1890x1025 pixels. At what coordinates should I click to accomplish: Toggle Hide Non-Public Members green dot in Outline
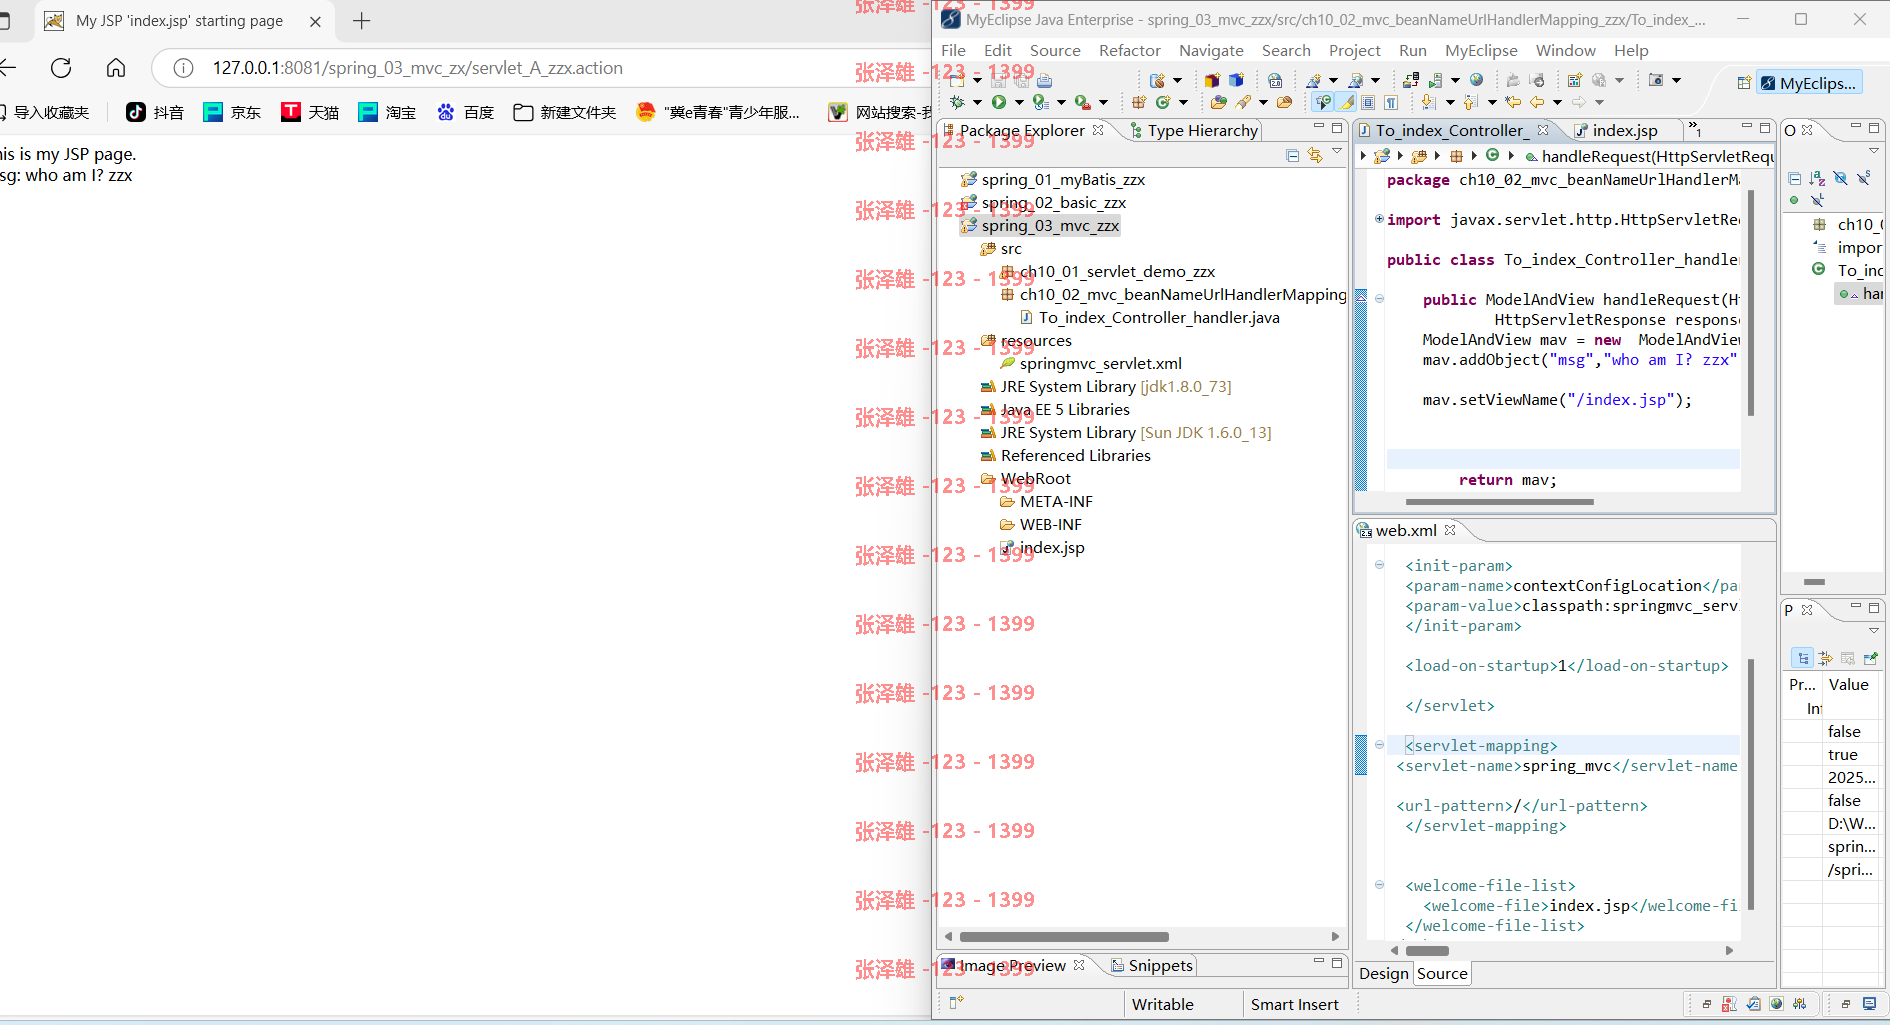(x=1794, y=200)
